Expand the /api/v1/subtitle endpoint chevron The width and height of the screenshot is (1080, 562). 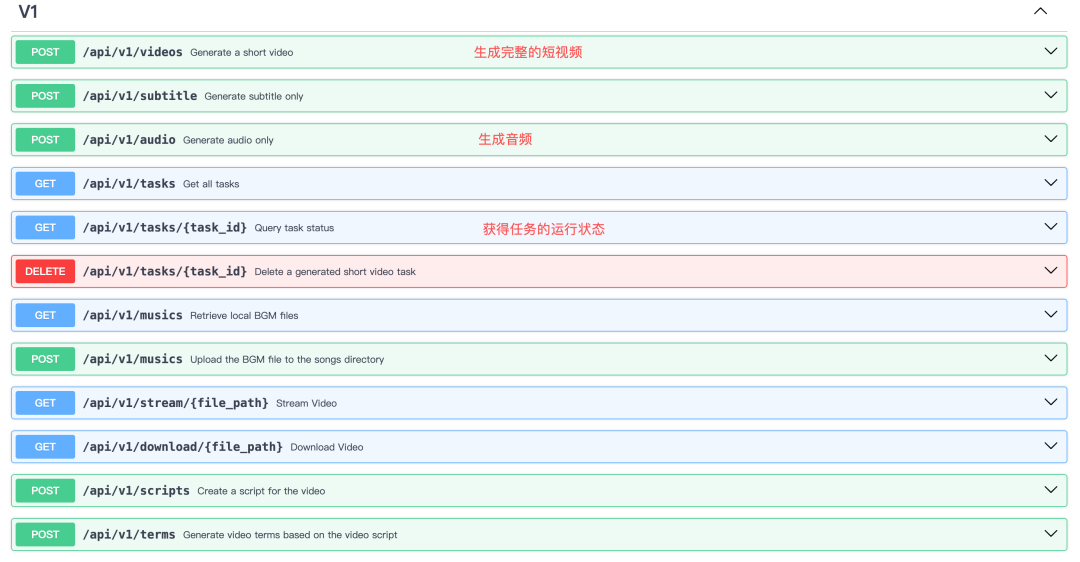point(1050,96)
